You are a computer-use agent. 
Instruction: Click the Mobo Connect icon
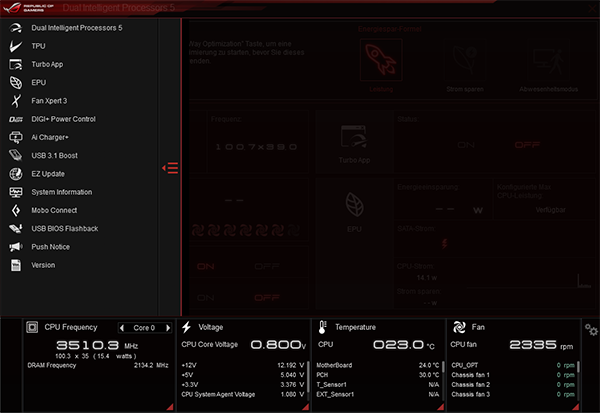[x=16, y=210]
